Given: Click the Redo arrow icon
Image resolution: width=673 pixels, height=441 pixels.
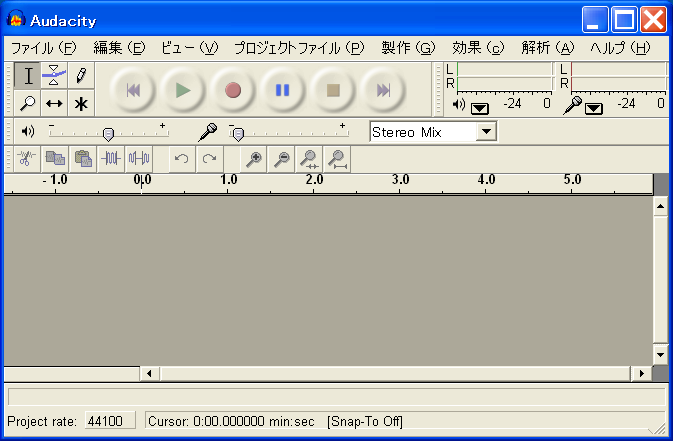Looking at the screenshot, I should pos(209,159).
